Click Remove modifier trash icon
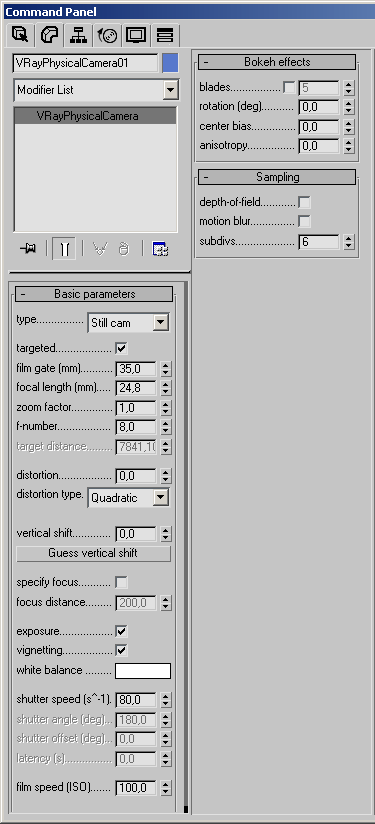 click(123, 249)
